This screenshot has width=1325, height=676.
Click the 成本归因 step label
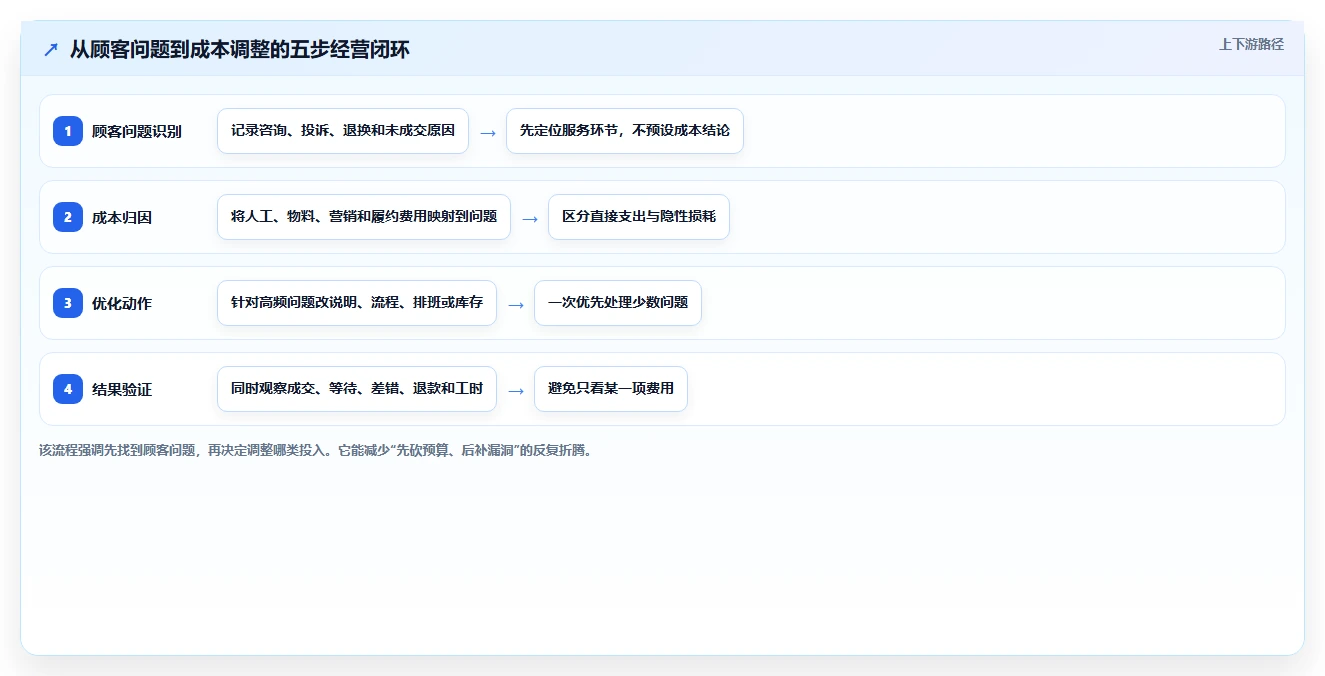[122, 217]
